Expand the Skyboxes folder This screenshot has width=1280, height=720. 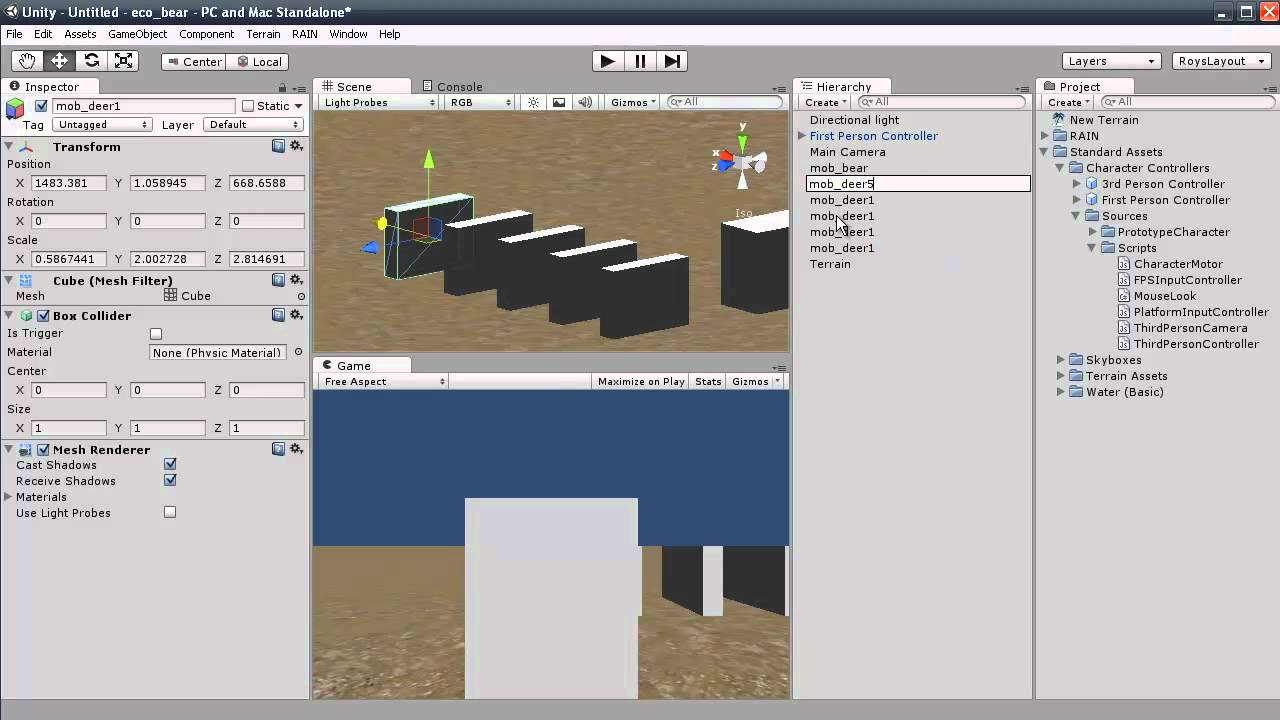coord(1061,360)
